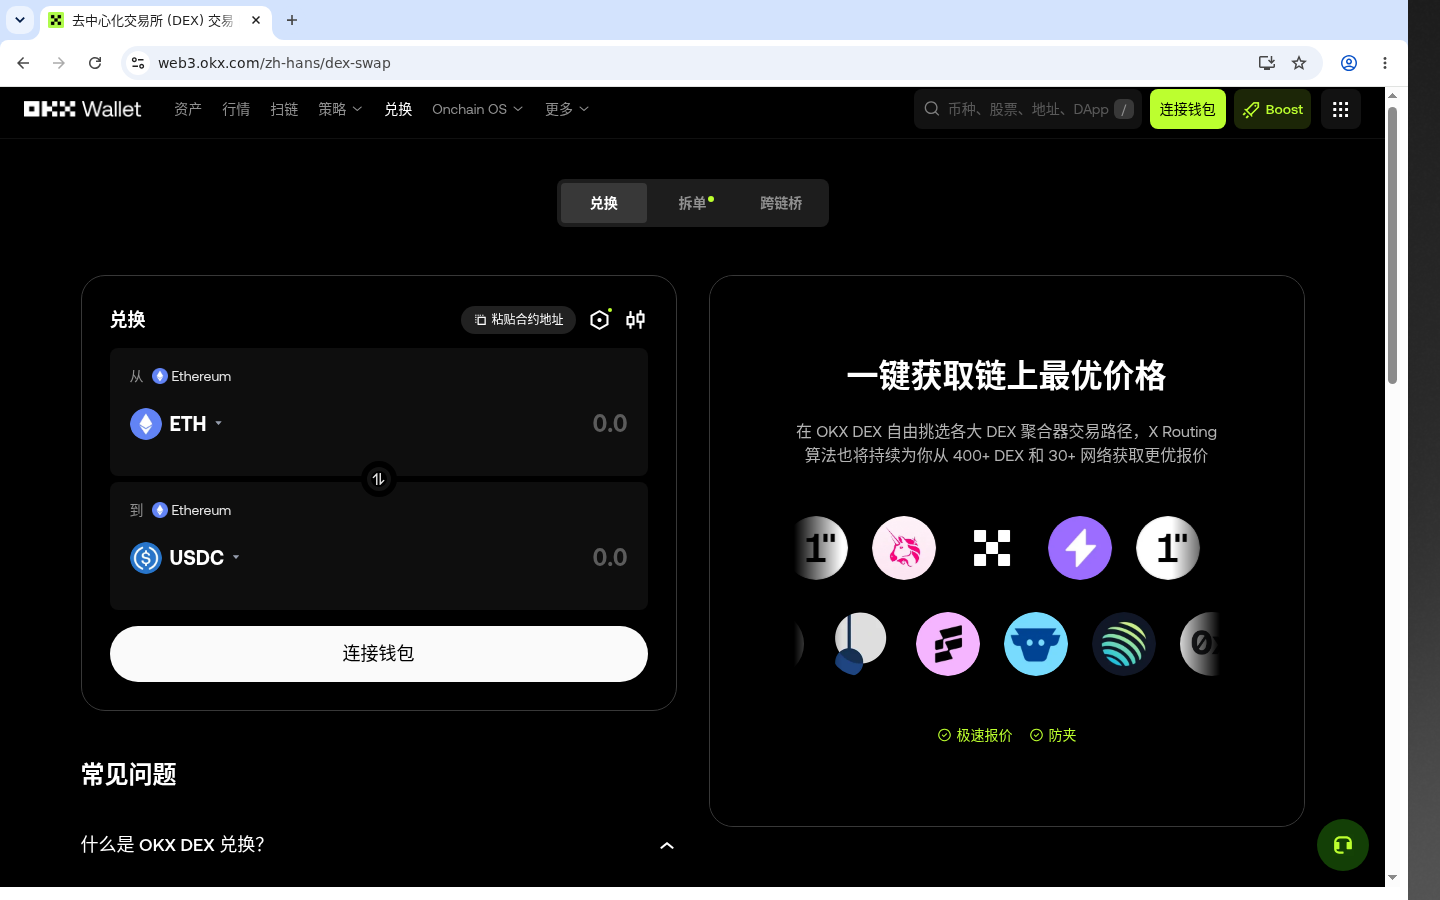
Task: Click the Ethereum network icon in the 从 row
Action: coord(160,376)
